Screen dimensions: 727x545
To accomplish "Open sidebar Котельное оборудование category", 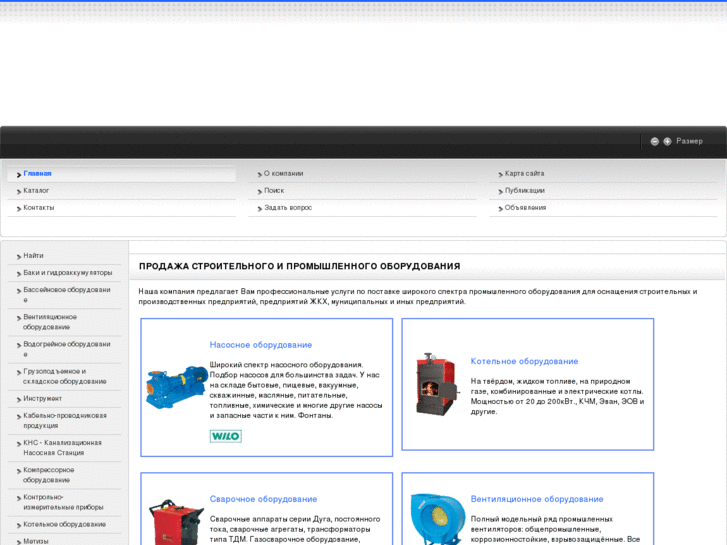I will pos(64,524).
